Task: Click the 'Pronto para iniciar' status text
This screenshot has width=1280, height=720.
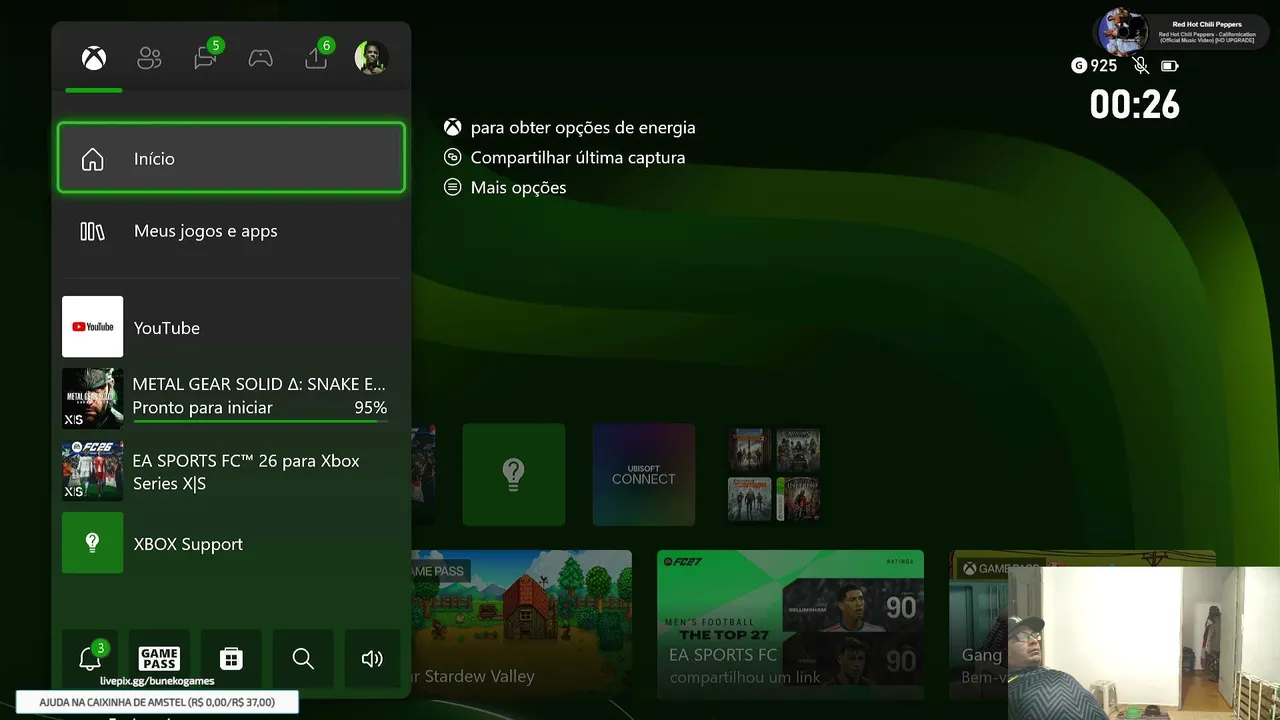Action: click(202, 408)
